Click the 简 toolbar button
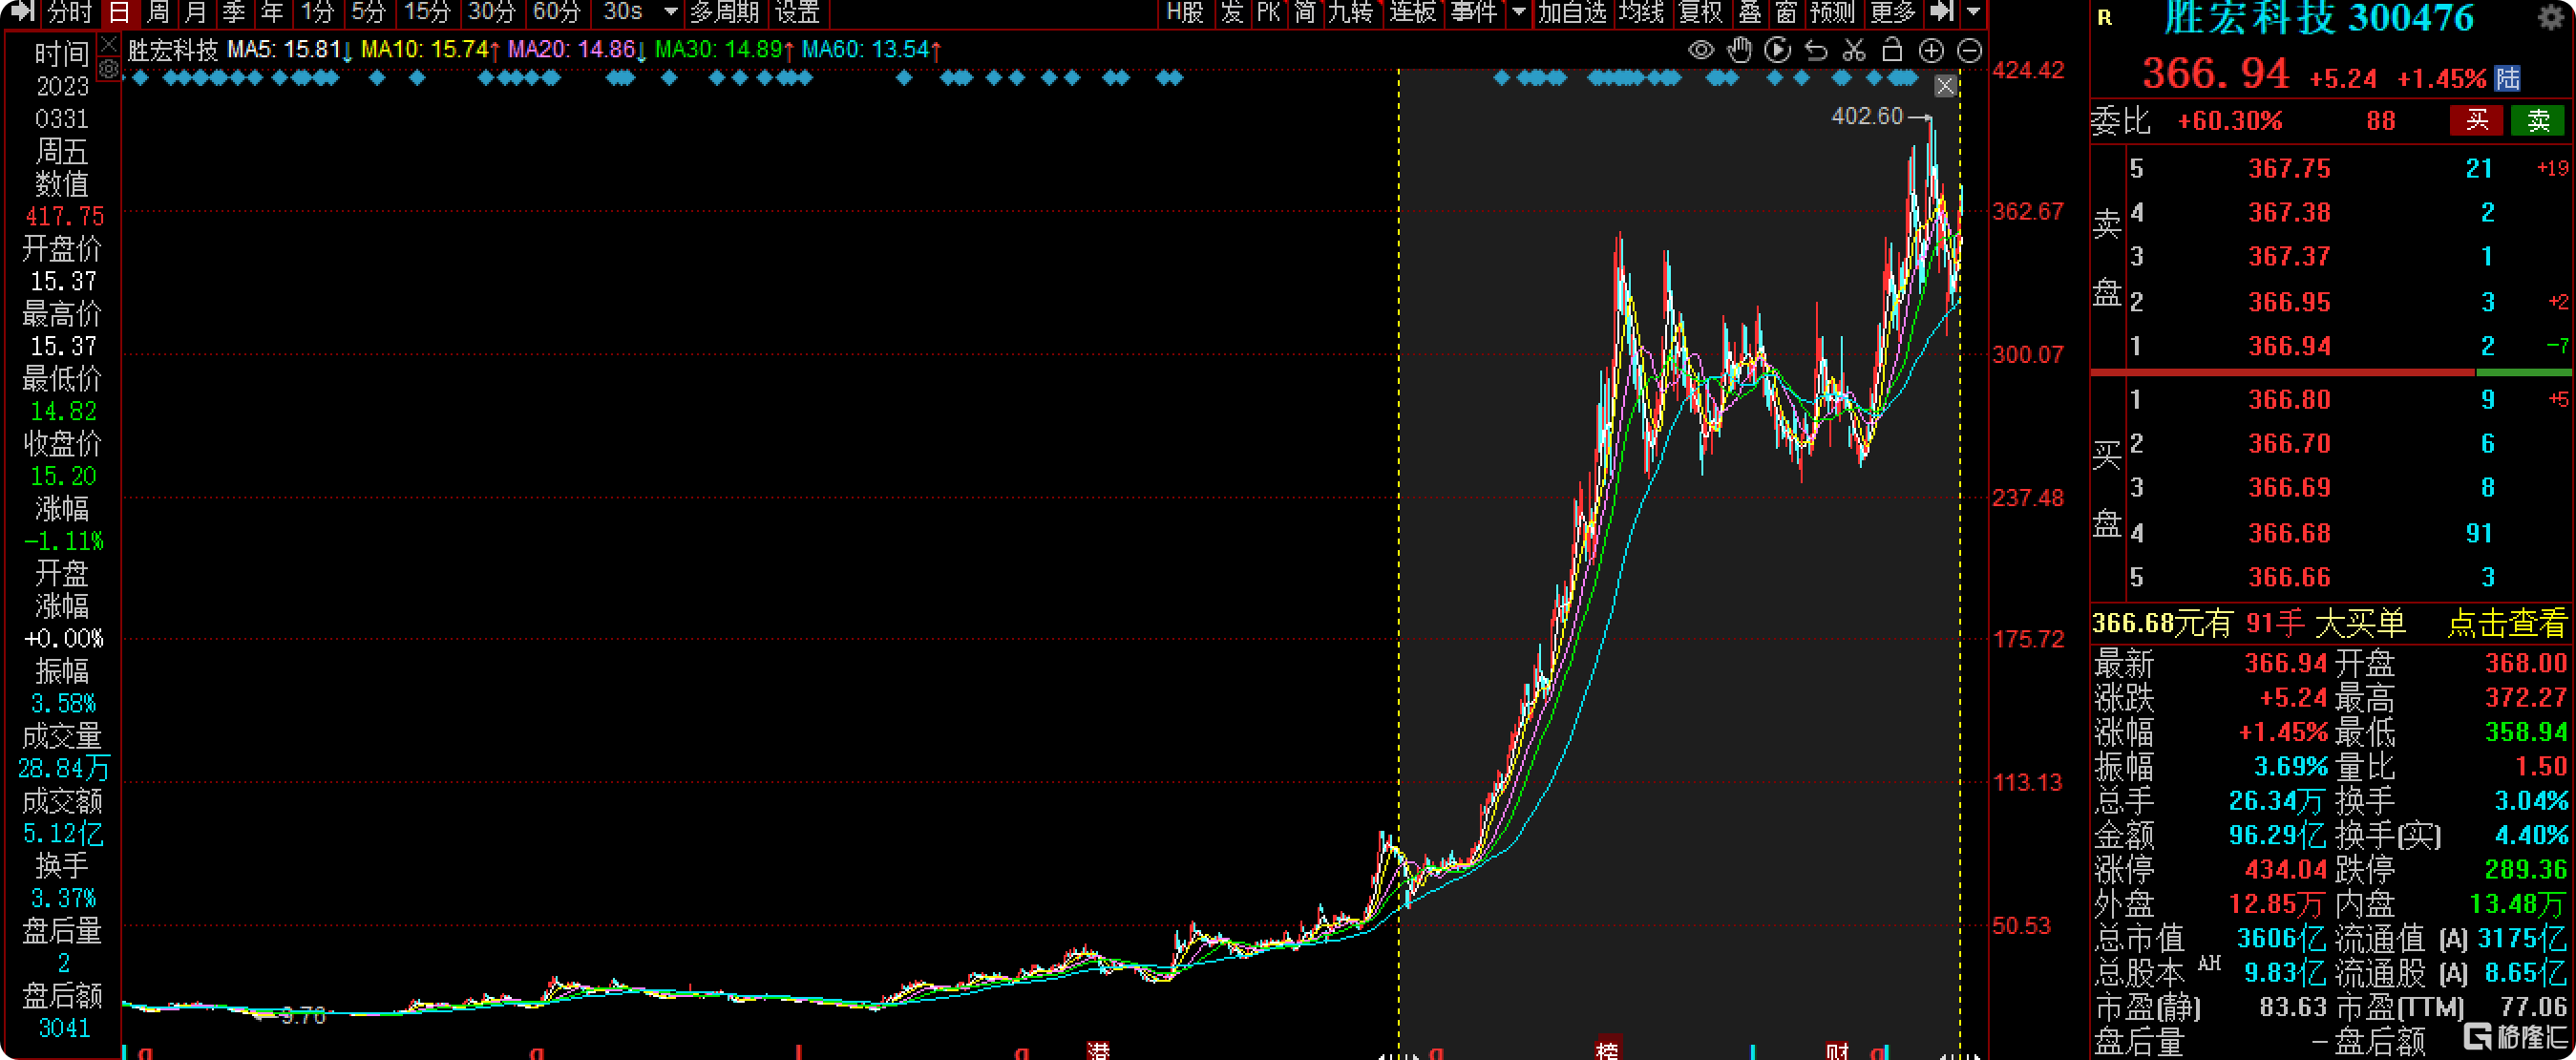The height and width of the screenshot is (1060, 2576). pos(1305,12)
